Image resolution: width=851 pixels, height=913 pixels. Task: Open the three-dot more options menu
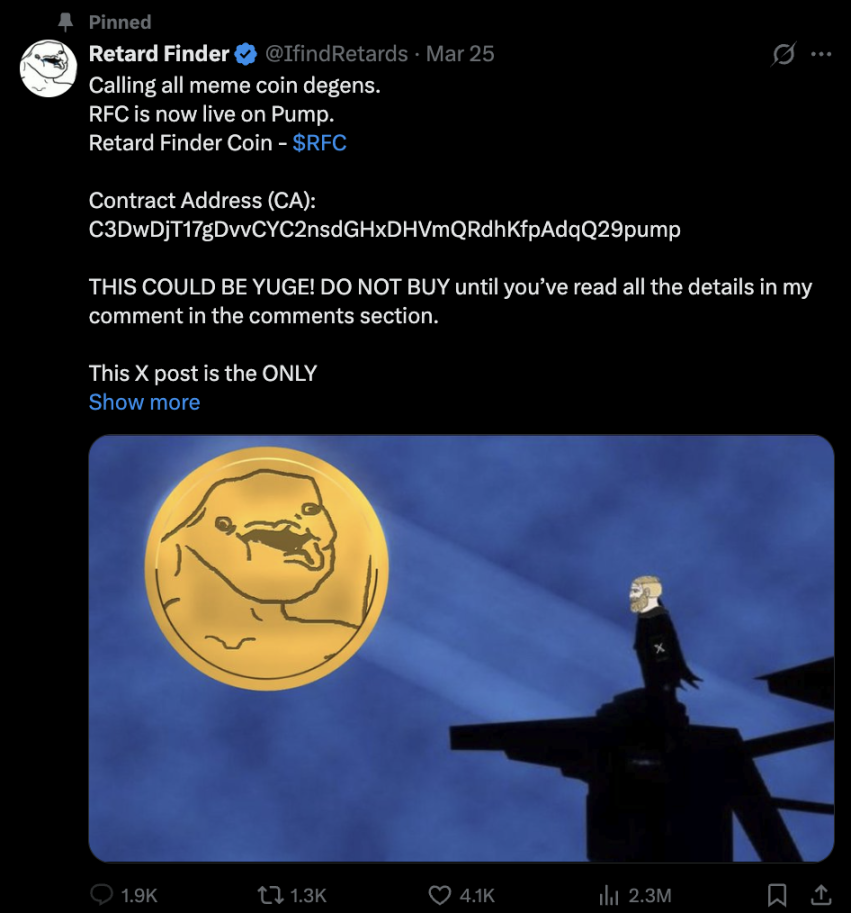[x=821, y=54]
